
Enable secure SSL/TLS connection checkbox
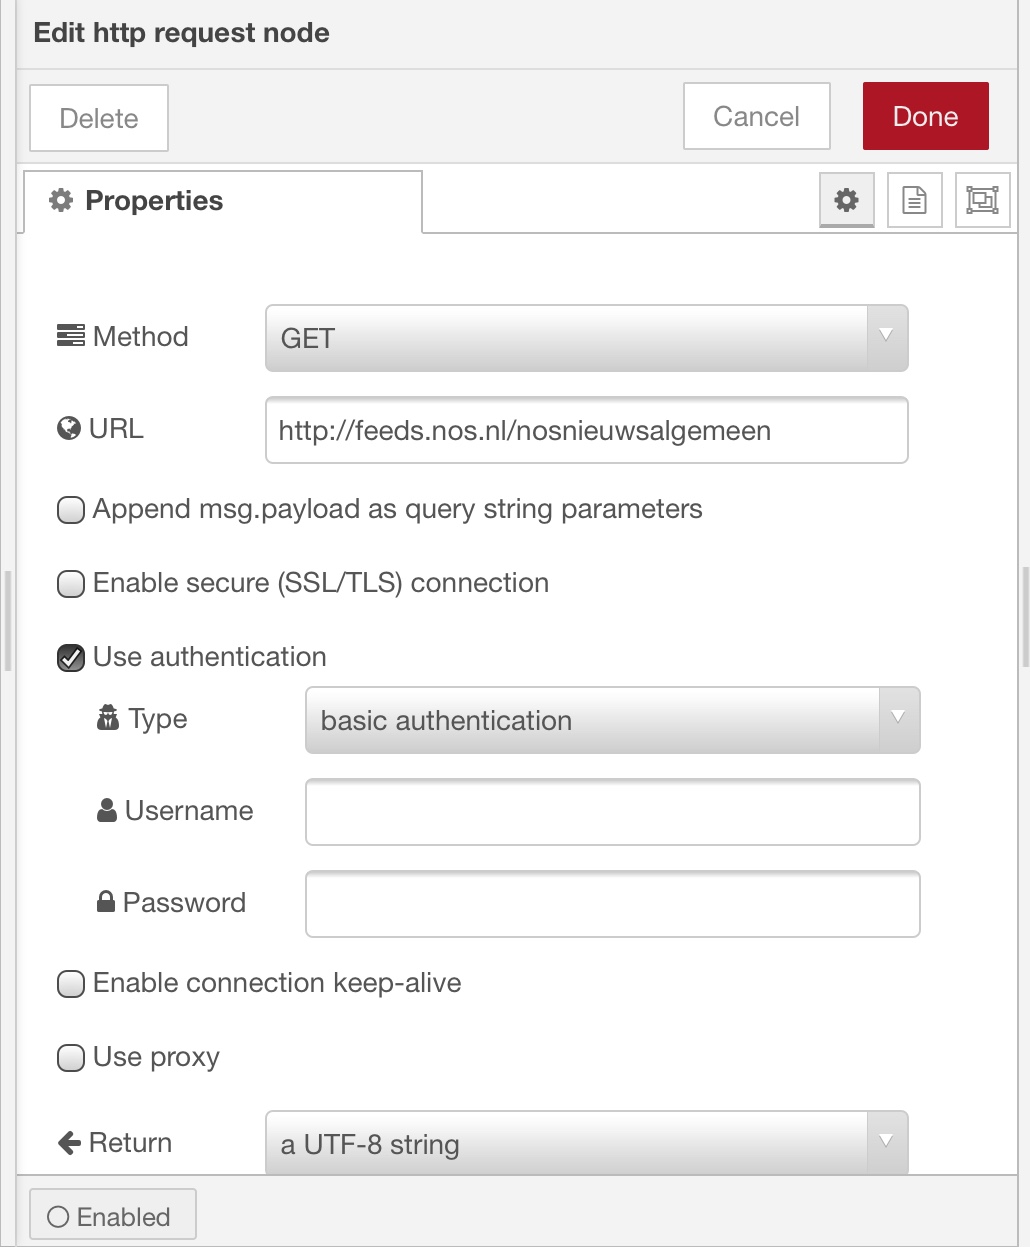coord(71,584)
